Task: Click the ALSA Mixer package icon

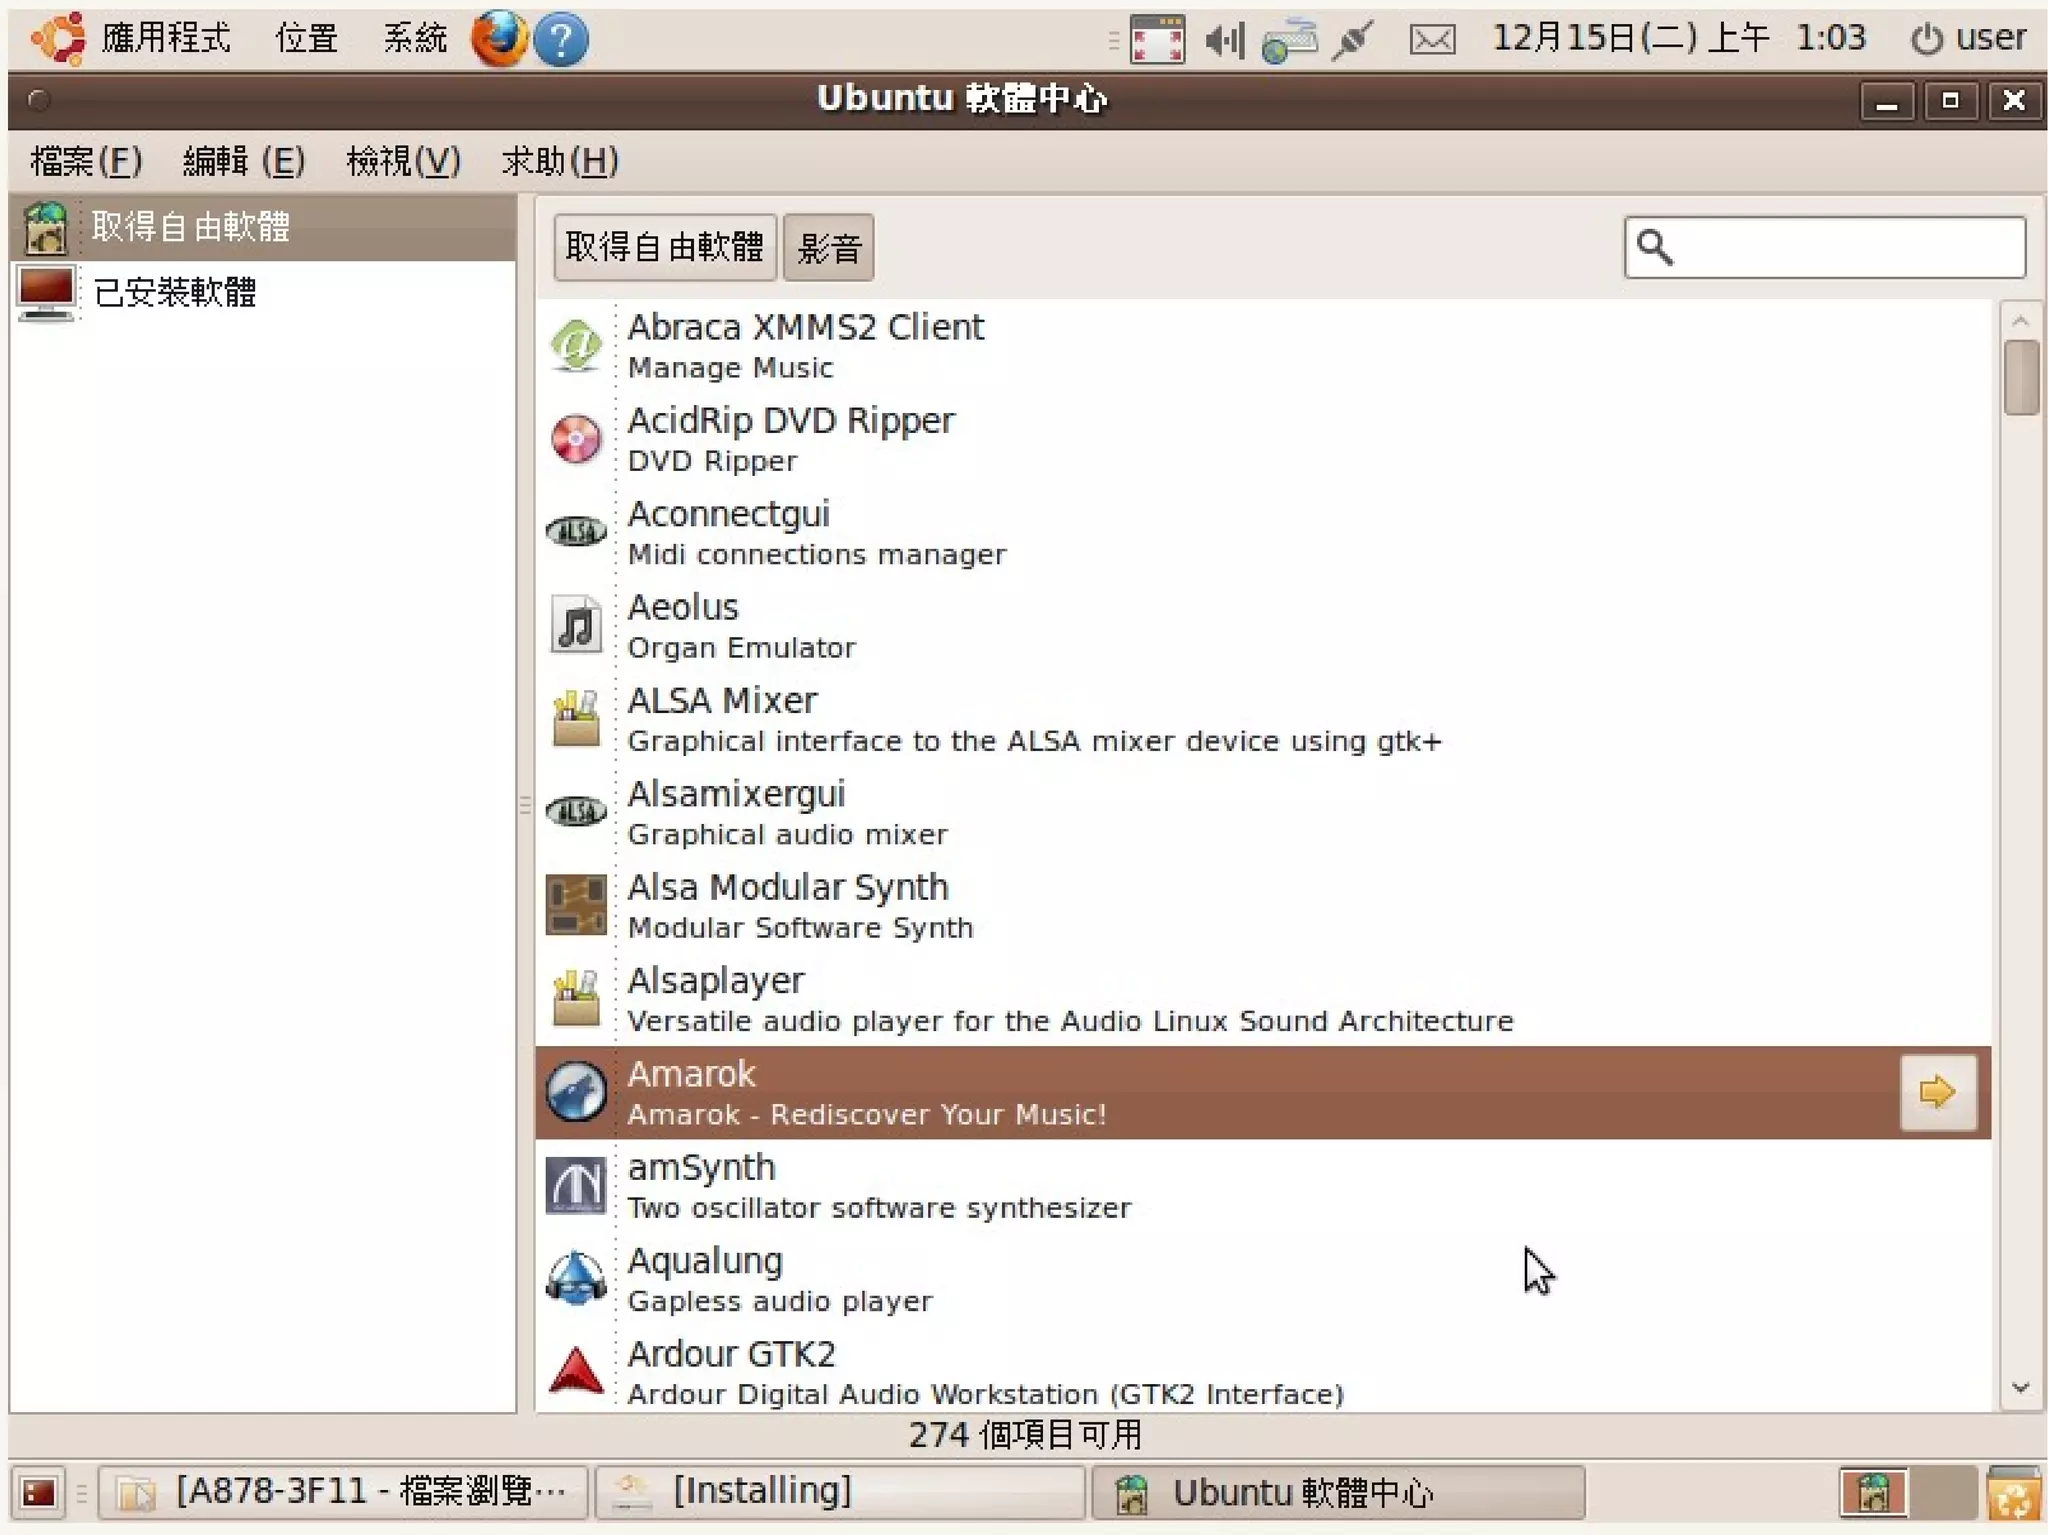Action: (576, 719)
